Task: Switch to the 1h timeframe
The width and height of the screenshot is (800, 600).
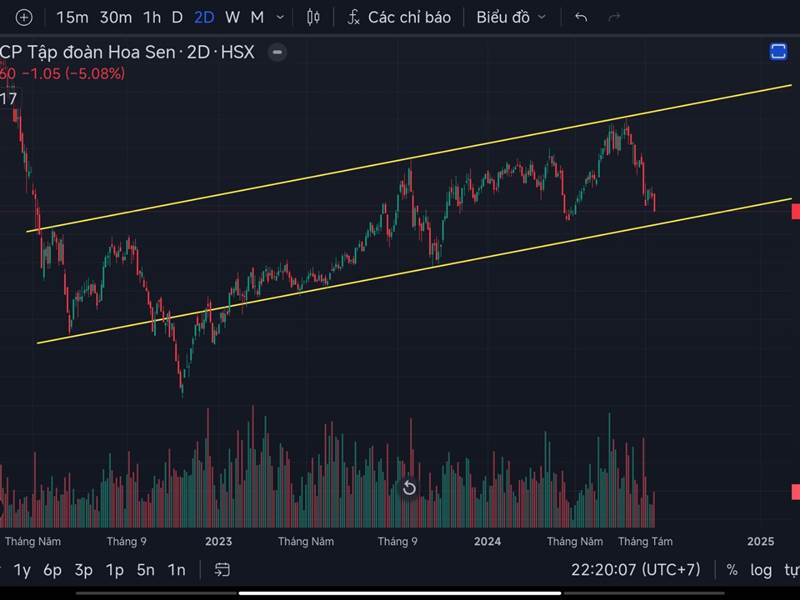Action: pyautogui.click(x=152, y=18)
